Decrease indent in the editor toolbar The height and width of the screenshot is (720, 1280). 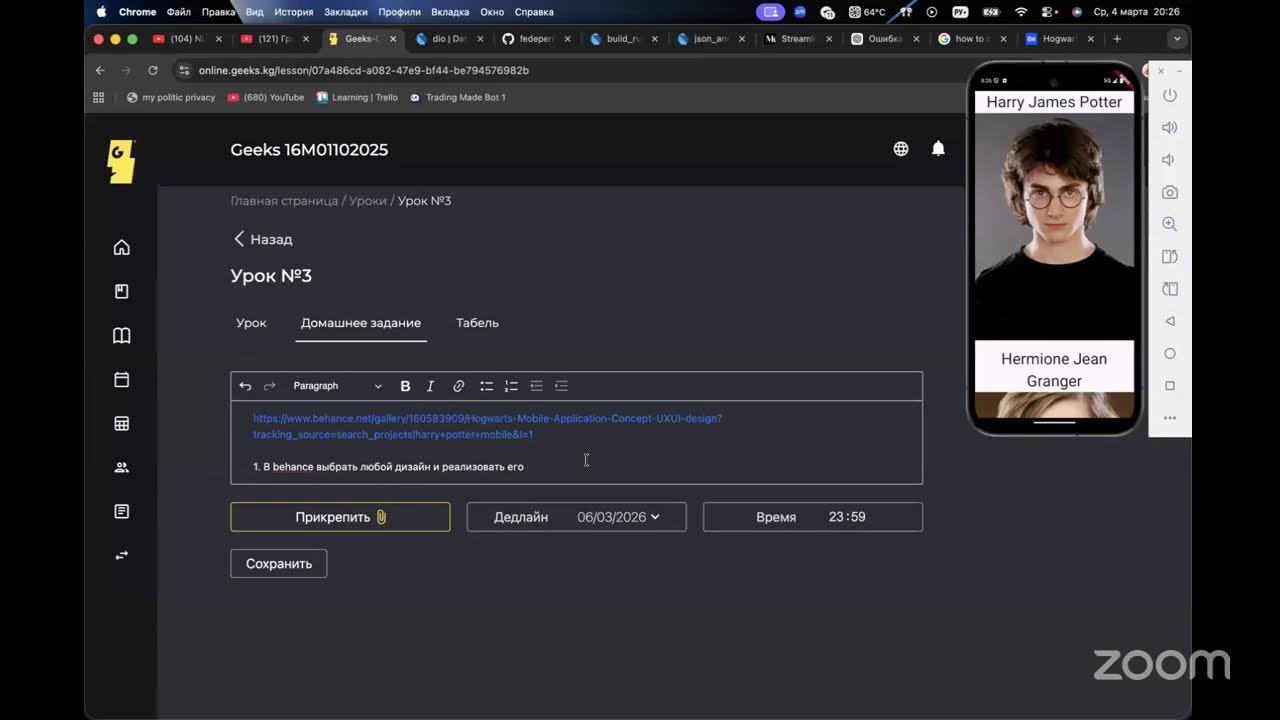tap(536, 386)
